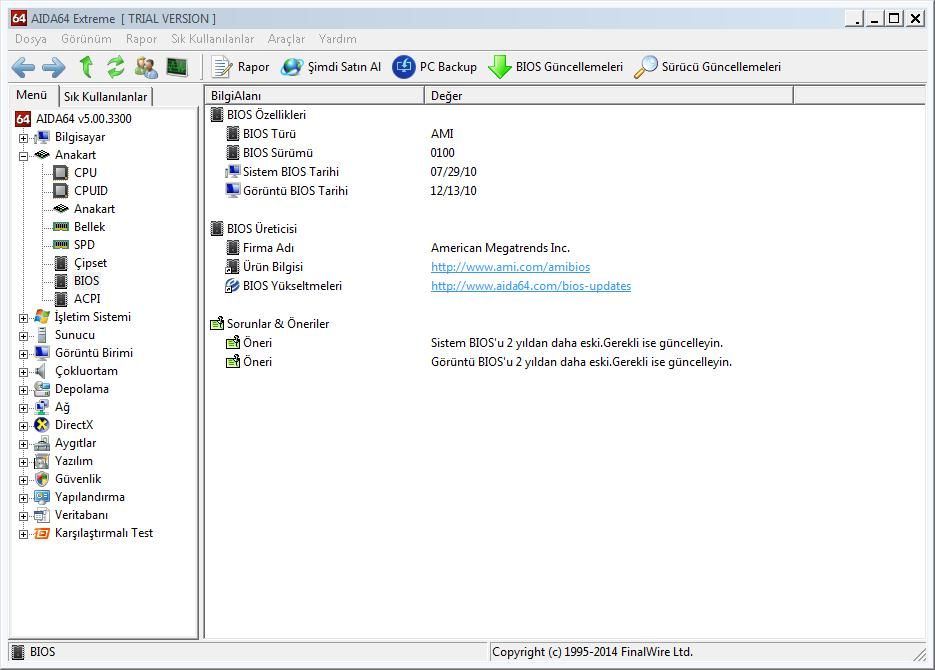The height and width of the screenshot is (670, 935).
Task: Switch to the Sık Kullanılanlar tab
Action: tap(106, 97)
